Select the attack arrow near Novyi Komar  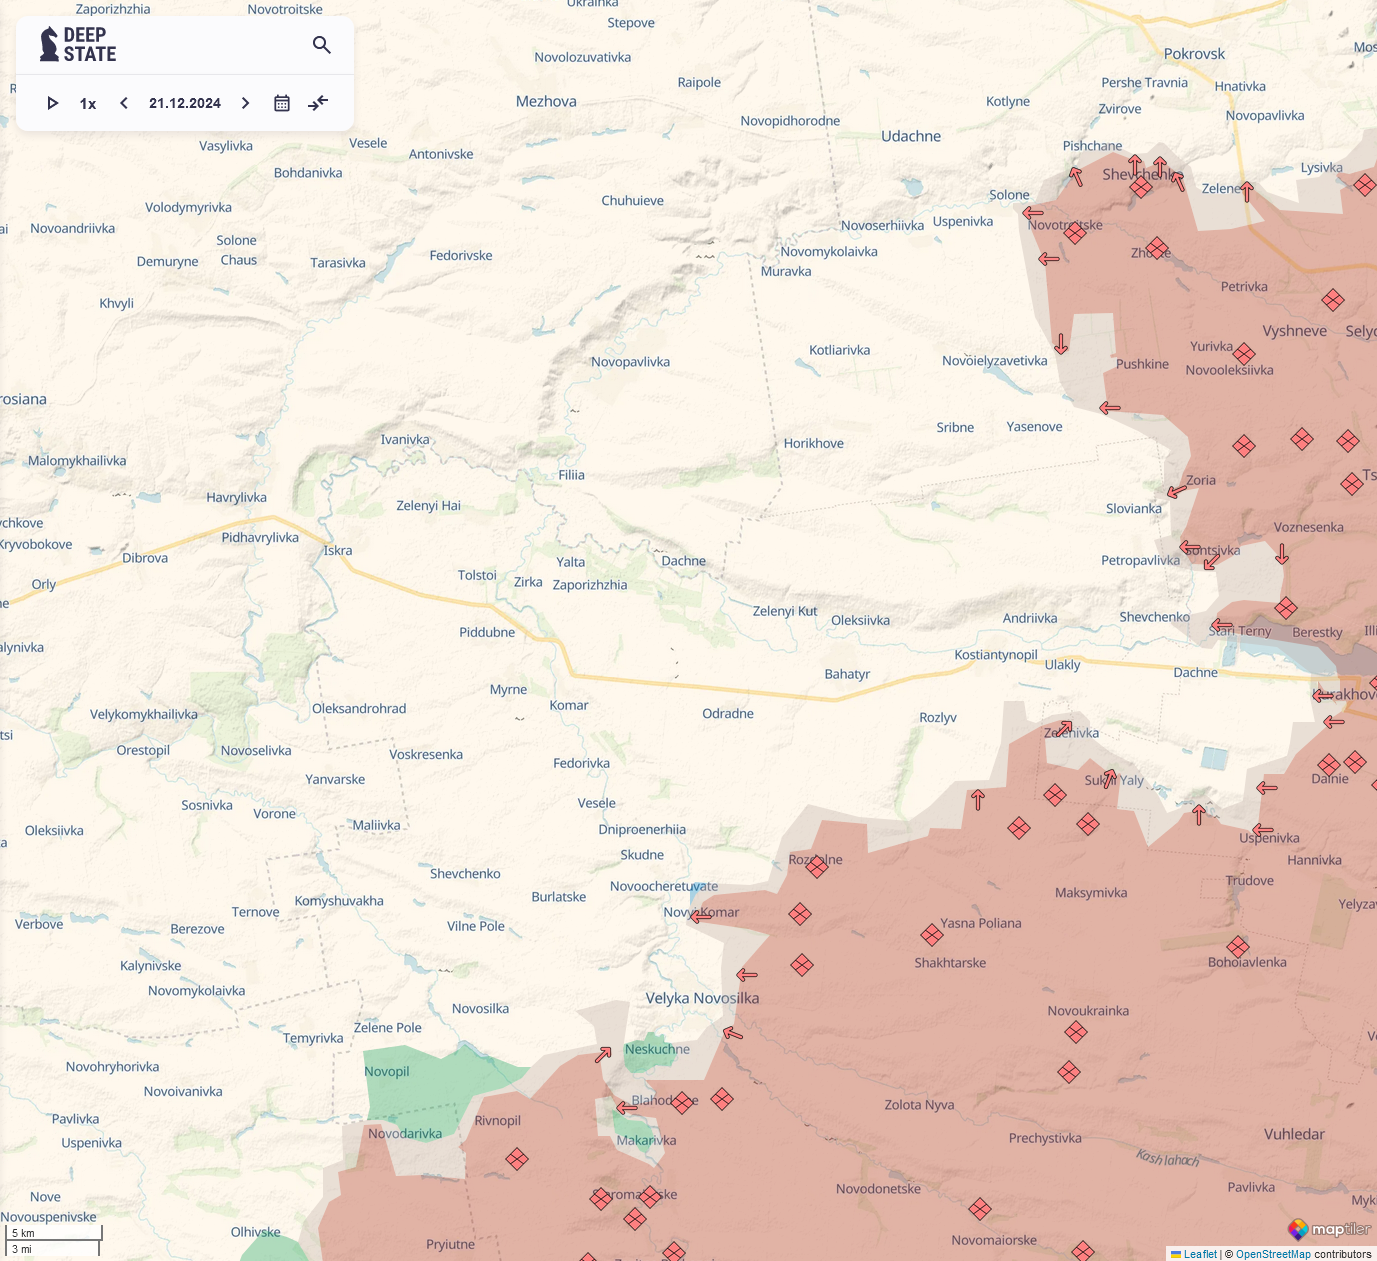click(701, 915)
